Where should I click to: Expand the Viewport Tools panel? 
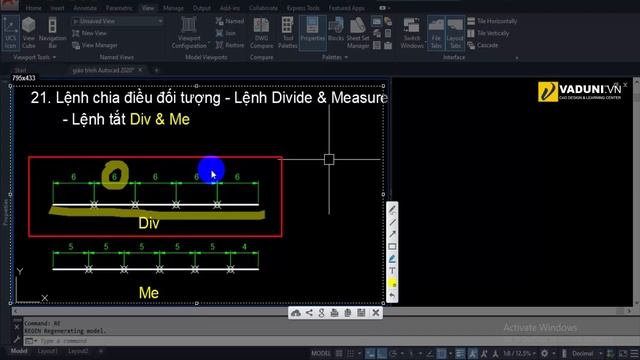point(34,58)
